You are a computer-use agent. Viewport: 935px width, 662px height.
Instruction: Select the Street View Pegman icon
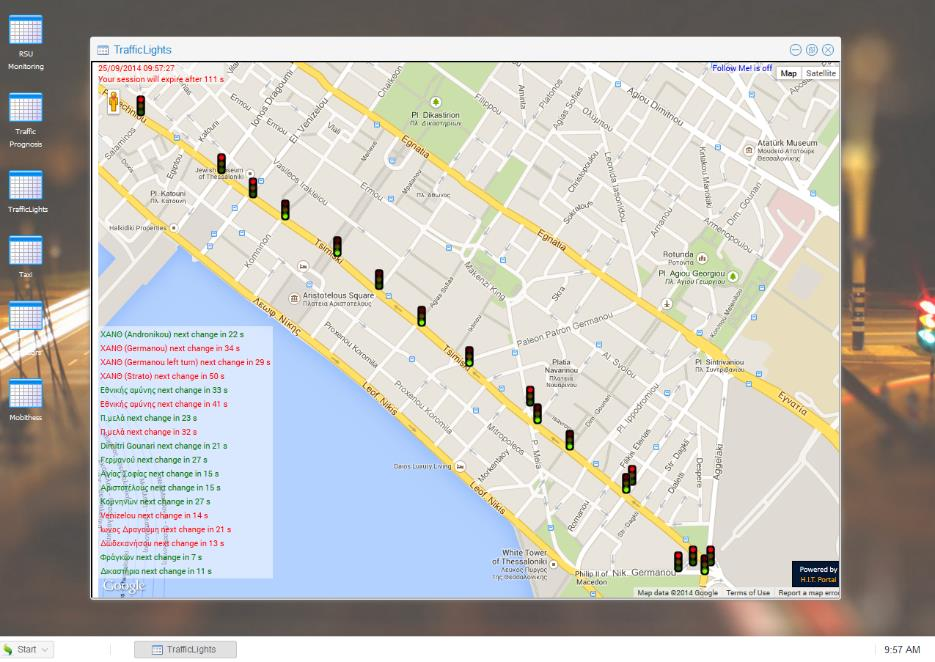(113, 101)
